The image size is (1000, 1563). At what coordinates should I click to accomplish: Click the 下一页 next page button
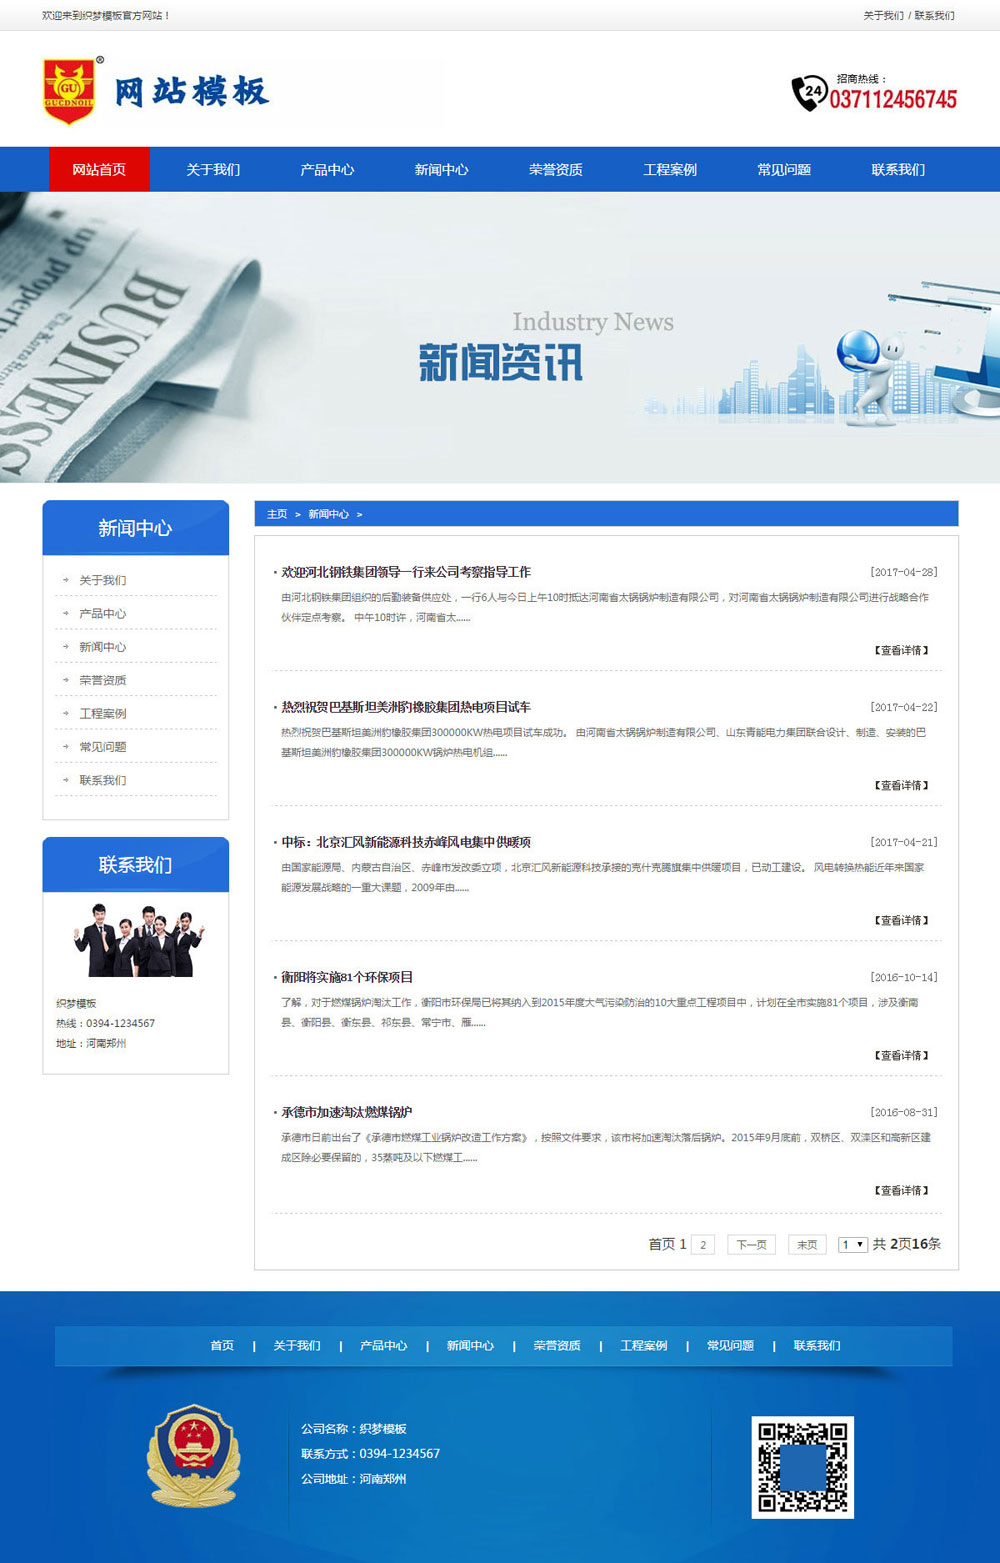tap(751, 1244)
